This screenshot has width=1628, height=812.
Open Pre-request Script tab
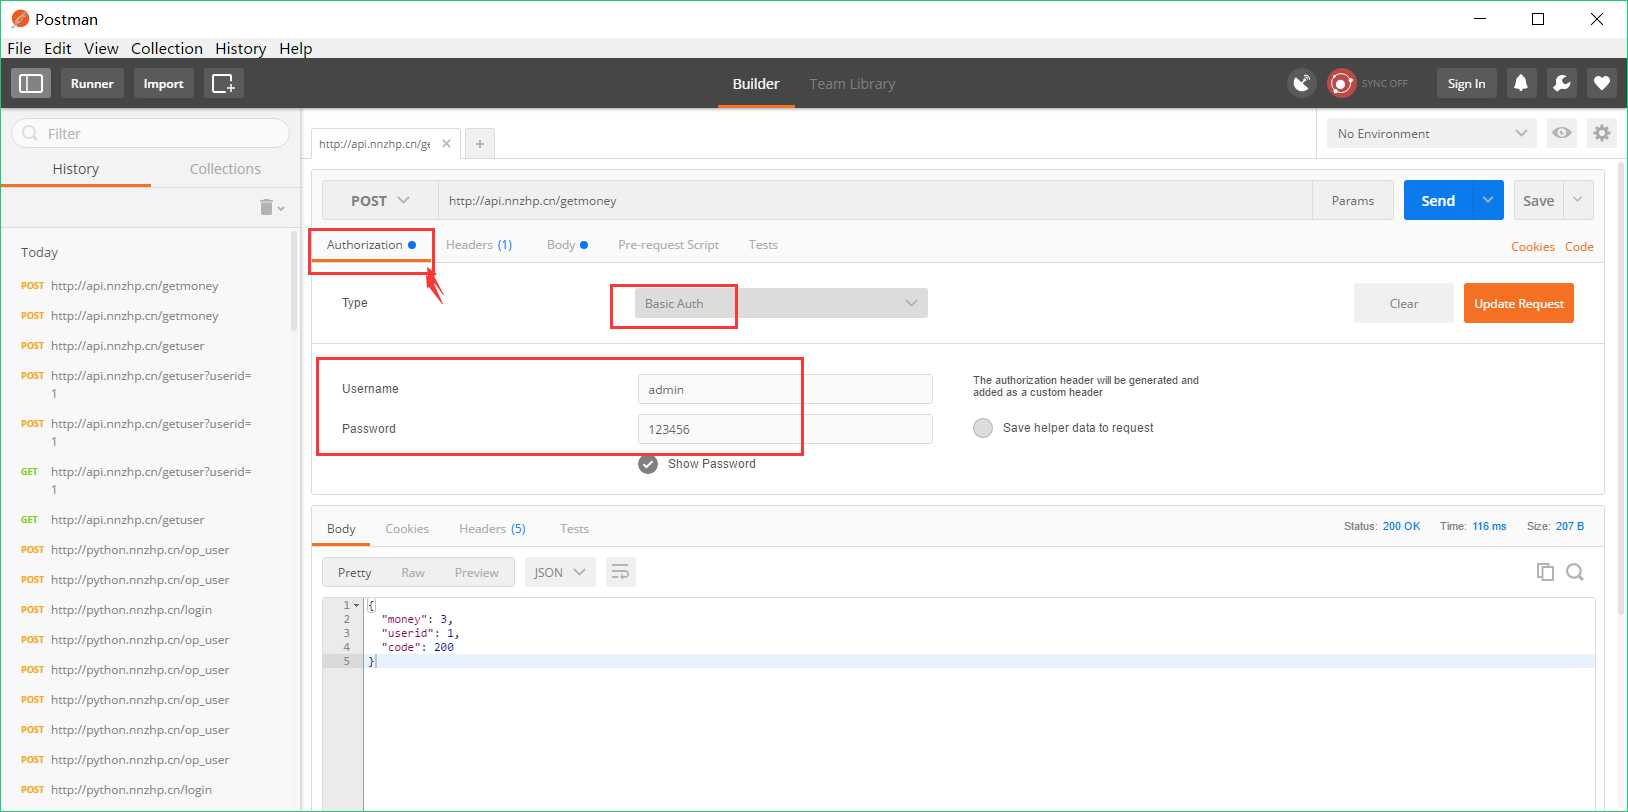coord(668,245)
